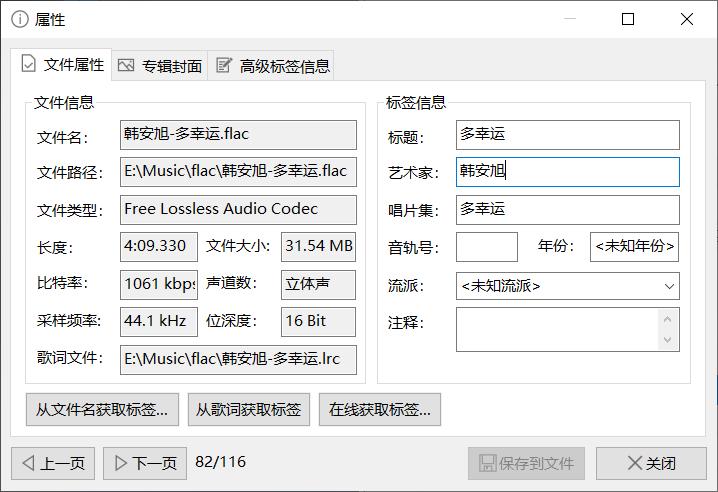Click the 注释 scrollbar up arrow
Screen dimensions: 718x492
pos(667,319)
